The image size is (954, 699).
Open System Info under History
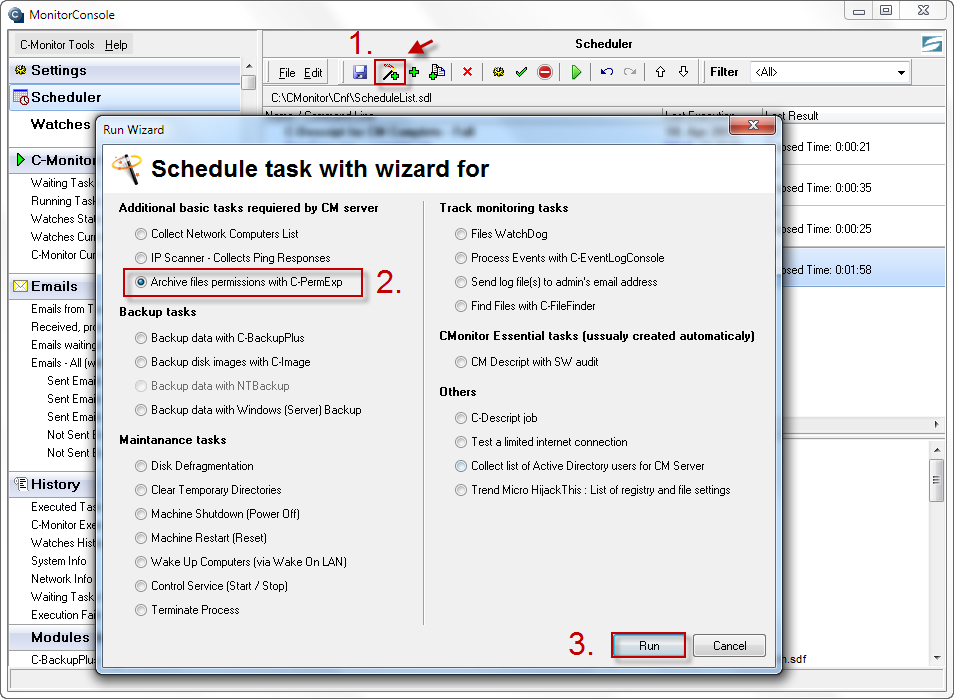point(59,561)
